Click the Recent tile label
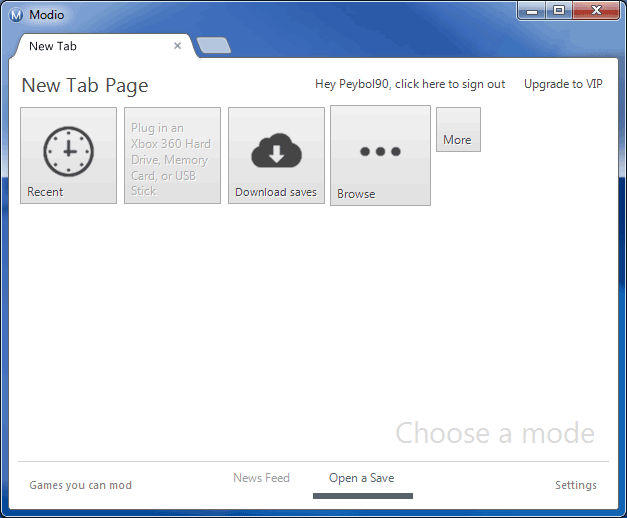The image size is (627, 518). [45, 192]
